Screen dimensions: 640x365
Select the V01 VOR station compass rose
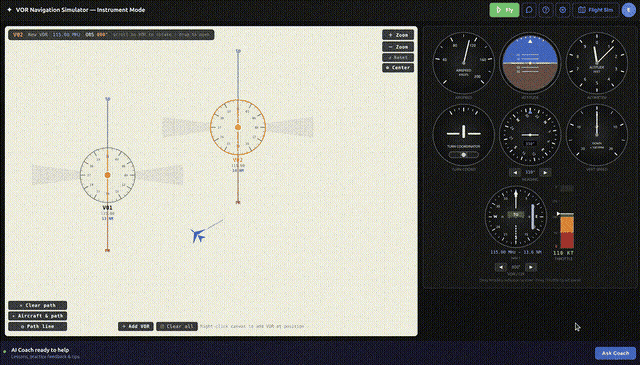click(107, 175)
